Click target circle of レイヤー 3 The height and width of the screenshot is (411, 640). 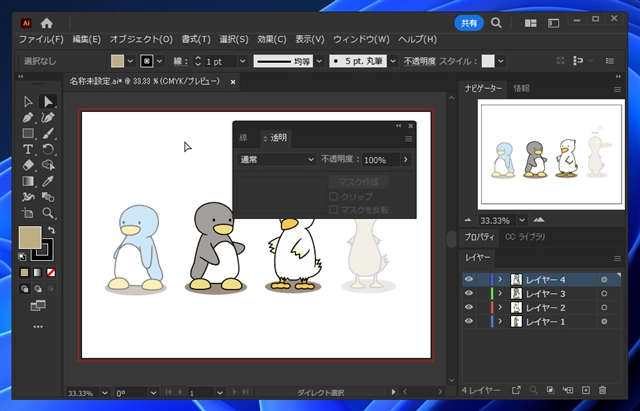(604, 294)
